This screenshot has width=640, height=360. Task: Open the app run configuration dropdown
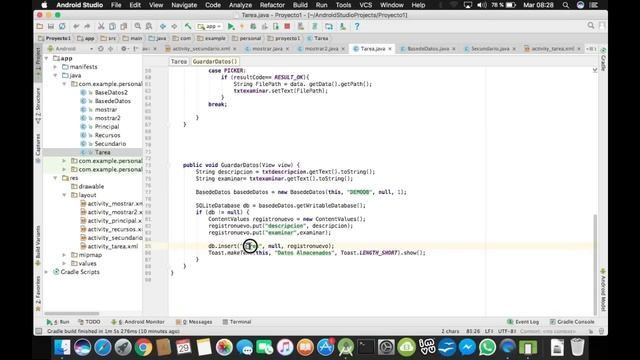(x=210, y=27)
